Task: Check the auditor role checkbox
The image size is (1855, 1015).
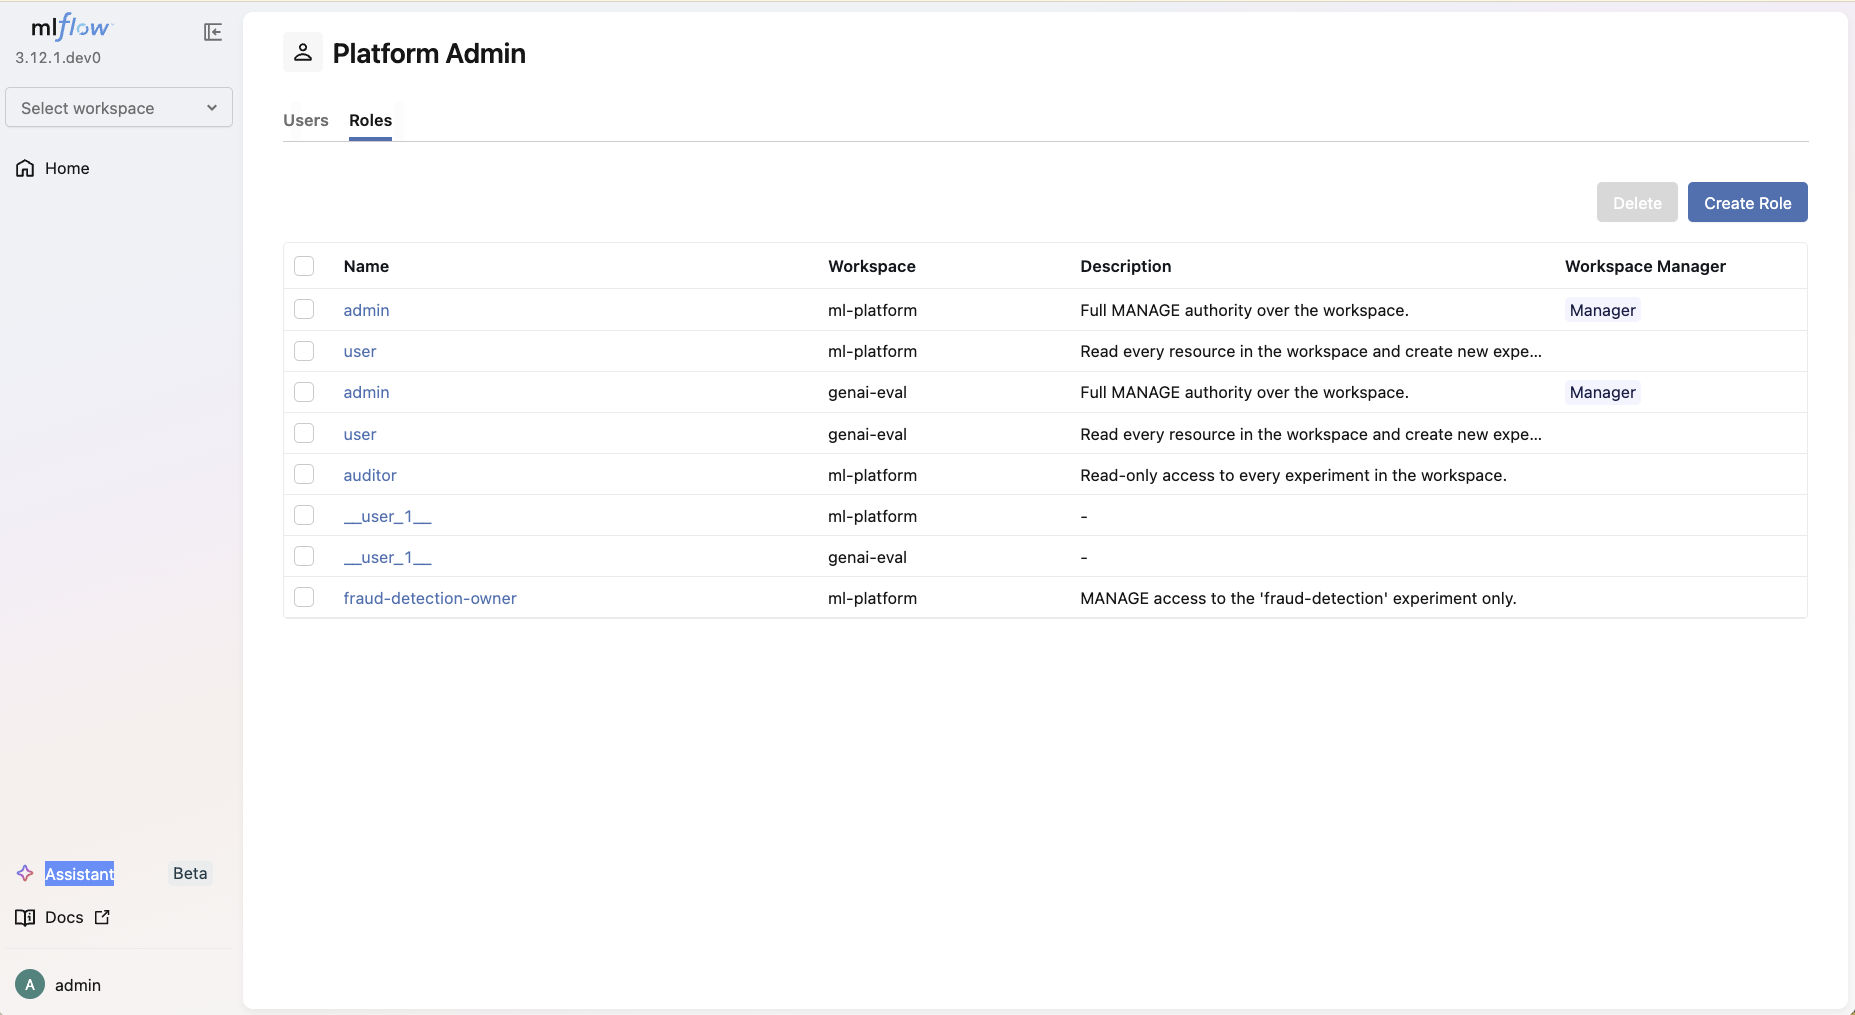Action: [304, 474]
